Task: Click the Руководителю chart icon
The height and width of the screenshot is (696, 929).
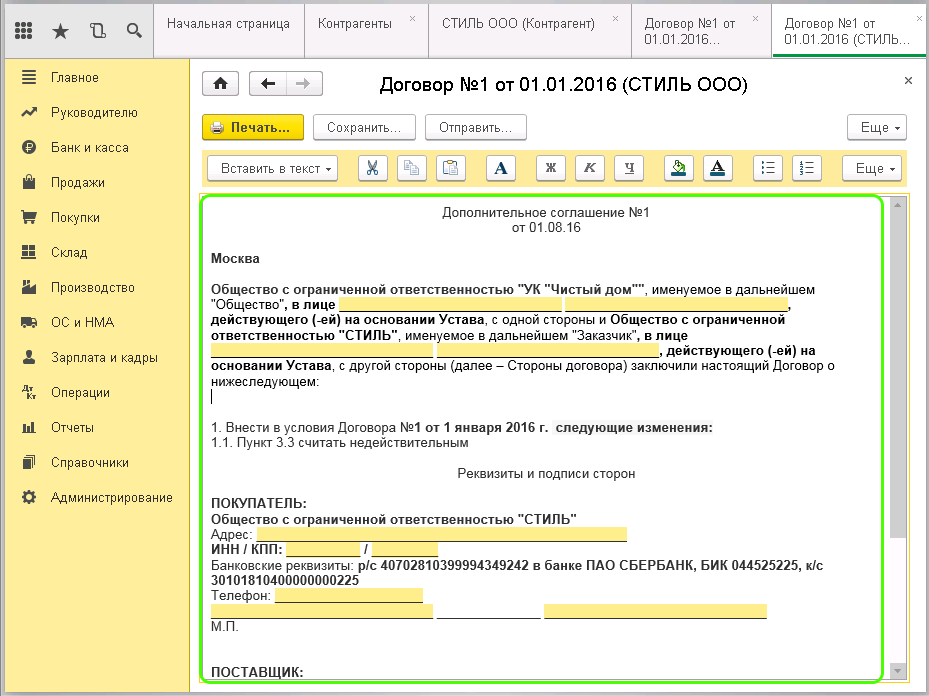Action: [x=28, y=112]
